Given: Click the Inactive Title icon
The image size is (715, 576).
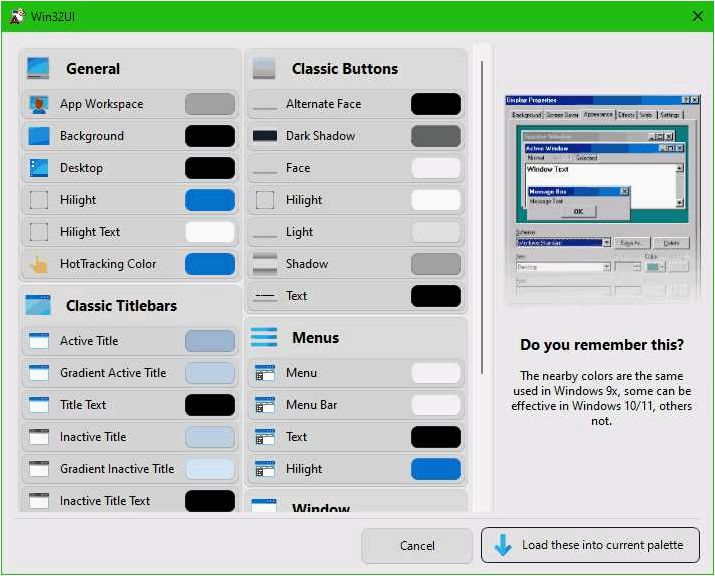Looking at the screenshot, I should 39,436.
